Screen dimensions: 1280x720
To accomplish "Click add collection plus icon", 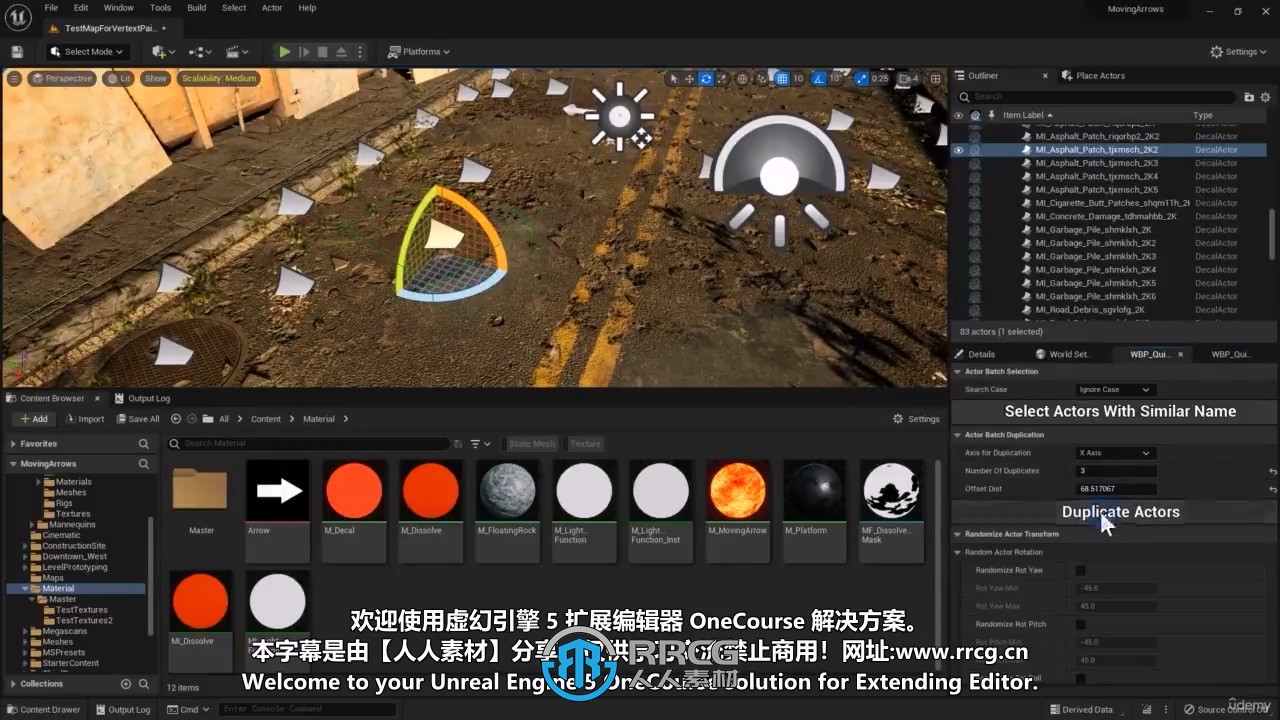I will pos(126,684).
